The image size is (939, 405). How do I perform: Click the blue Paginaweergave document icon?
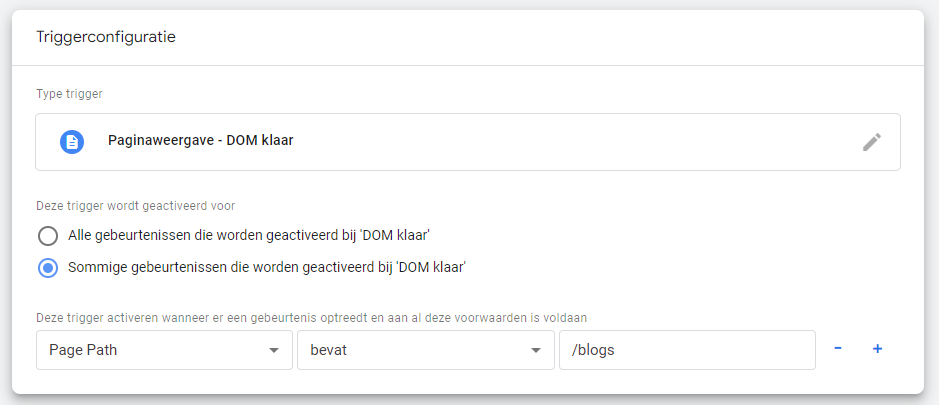click(x=72, y=142)
